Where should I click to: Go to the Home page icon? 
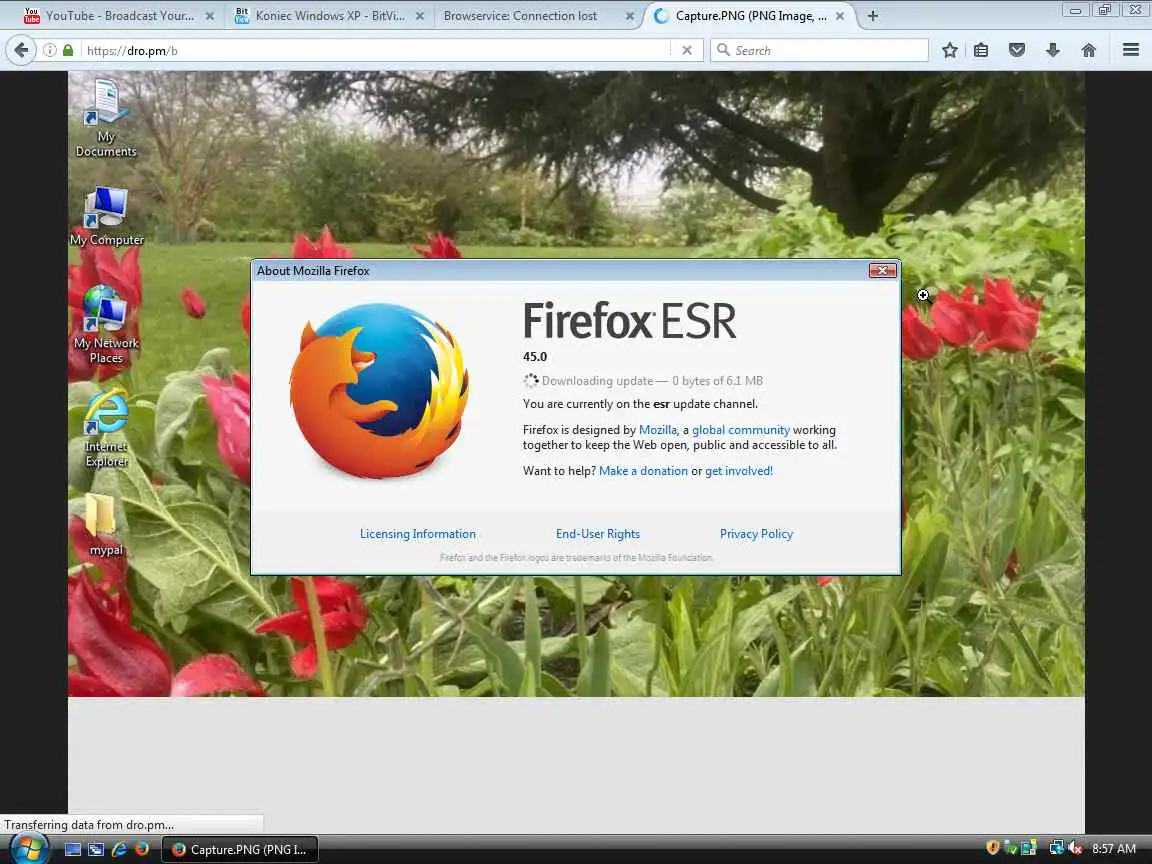[x=1089, y=50]
